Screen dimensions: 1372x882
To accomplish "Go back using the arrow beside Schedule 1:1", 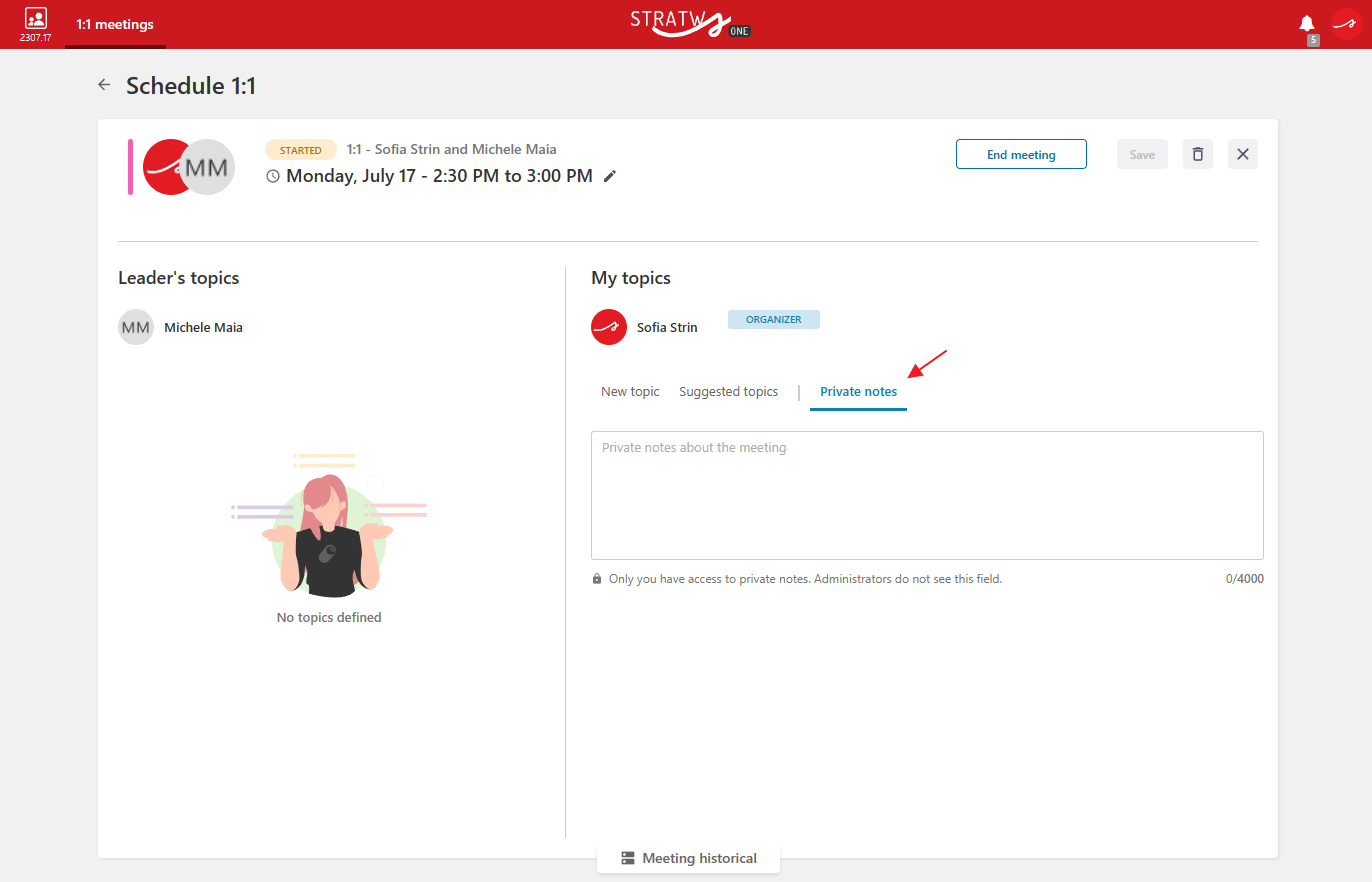I will click(104, 85).
